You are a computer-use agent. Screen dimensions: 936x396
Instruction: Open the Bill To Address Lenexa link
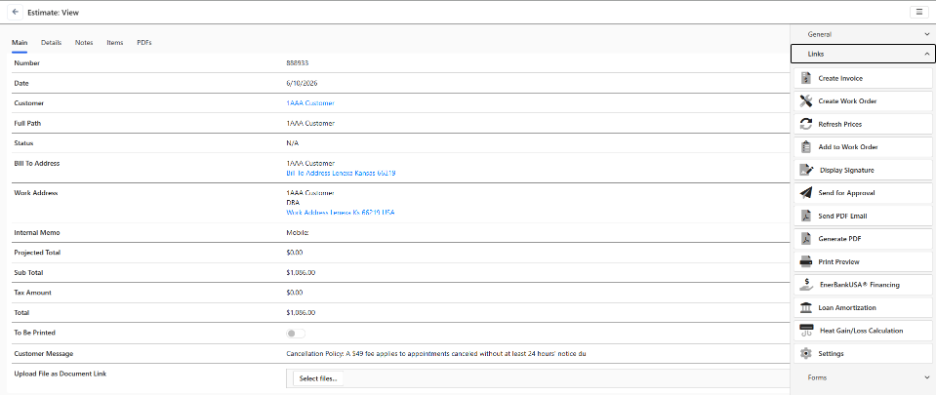tap(341, 173)
